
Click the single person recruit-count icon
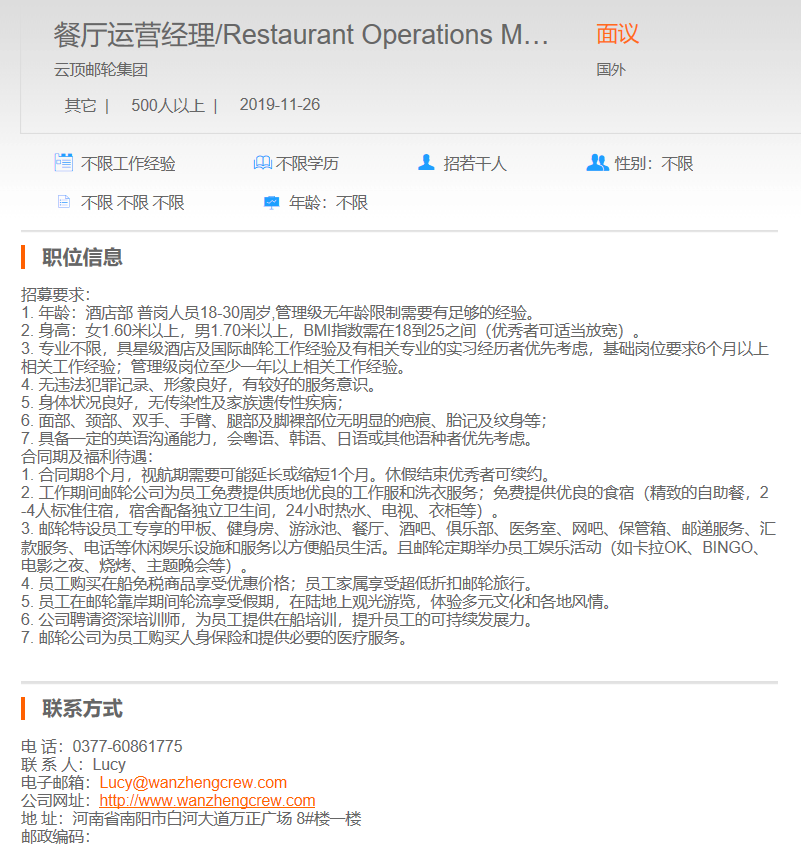(x=426, y=162)
